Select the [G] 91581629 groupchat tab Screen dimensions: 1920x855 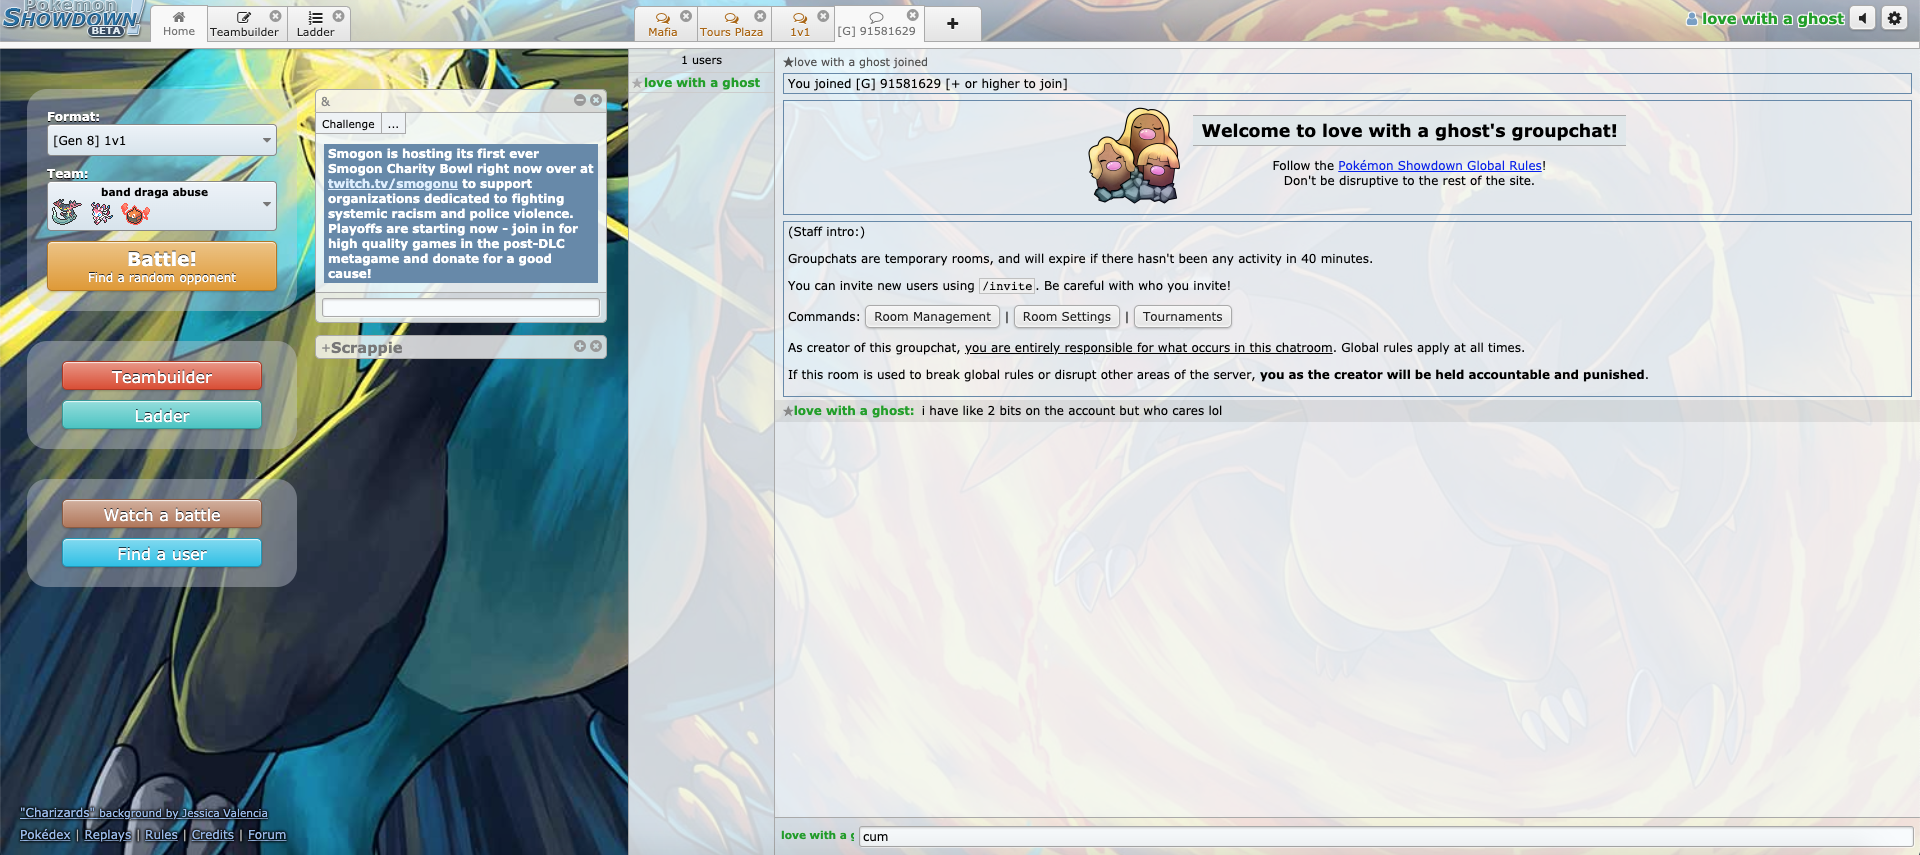tap(876, 23)
